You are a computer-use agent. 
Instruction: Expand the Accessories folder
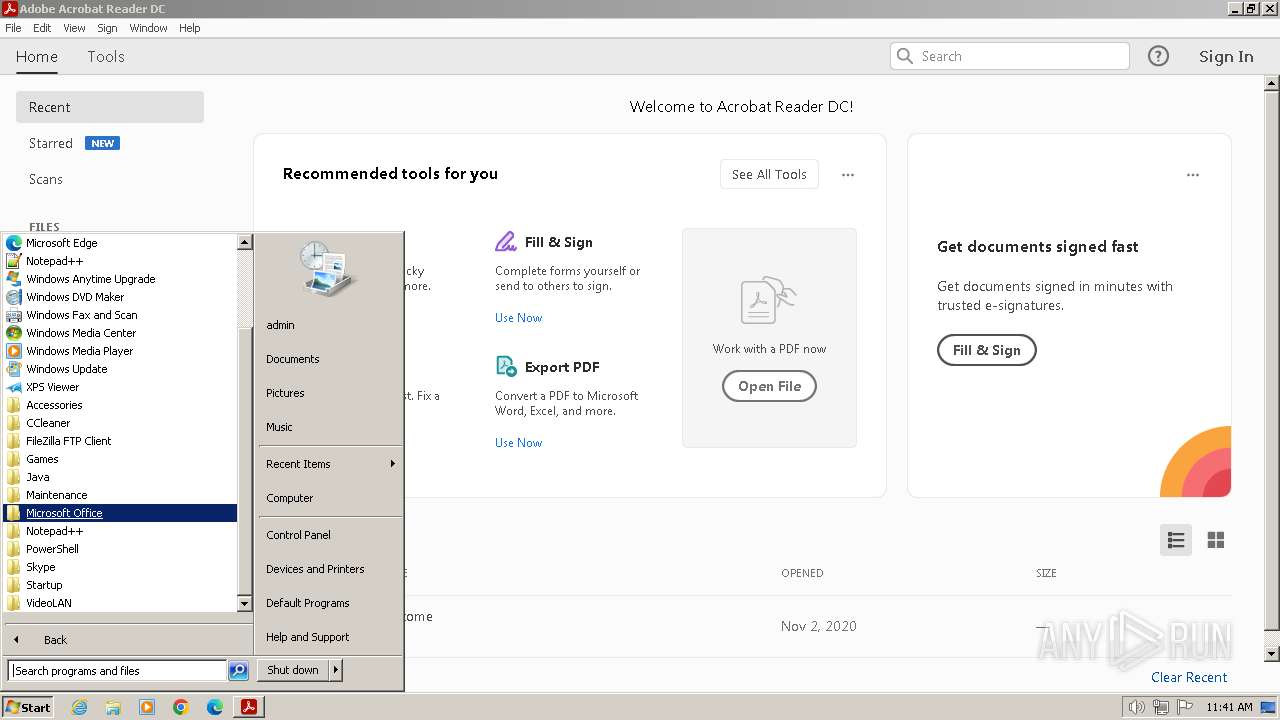[120, 405]
